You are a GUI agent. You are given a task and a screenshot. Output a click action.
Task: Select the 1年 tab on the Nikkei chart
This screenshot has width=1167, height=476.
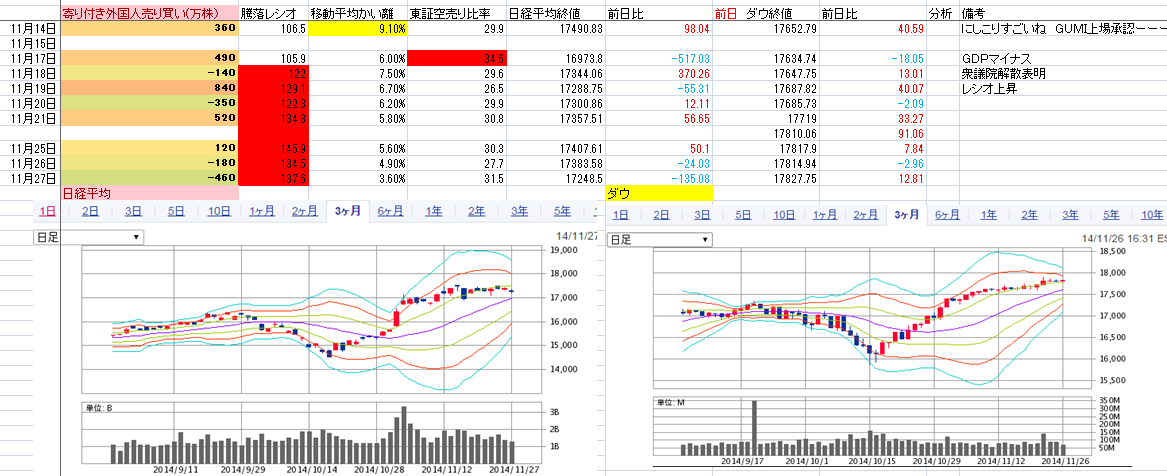coord(434,211)
